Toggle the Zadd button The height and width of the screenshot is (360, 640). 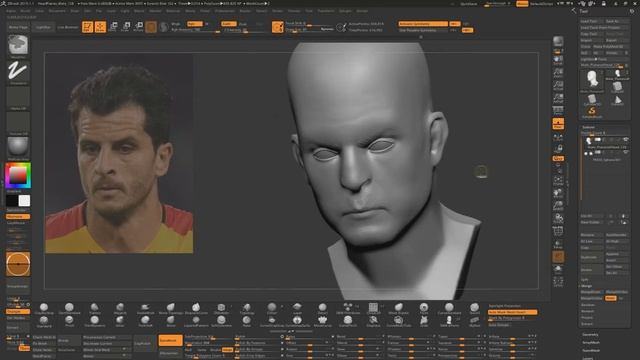(x=229, y=24)
